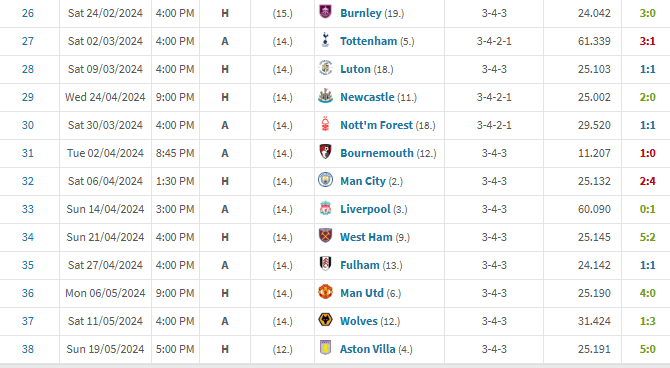The image size is (670, 368).
Task: Click the Man City club crest icon
Action: click(325, 180)
